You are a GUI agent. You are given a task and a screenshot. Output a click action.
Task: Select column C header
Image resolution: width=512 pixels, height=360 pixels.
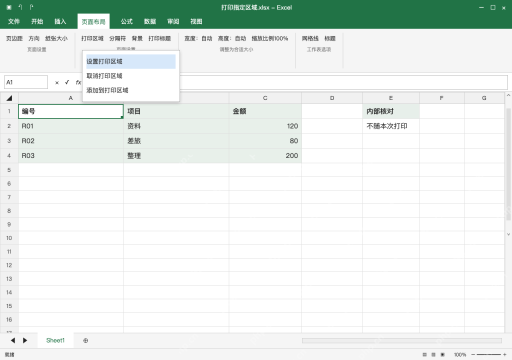[265, 98]
